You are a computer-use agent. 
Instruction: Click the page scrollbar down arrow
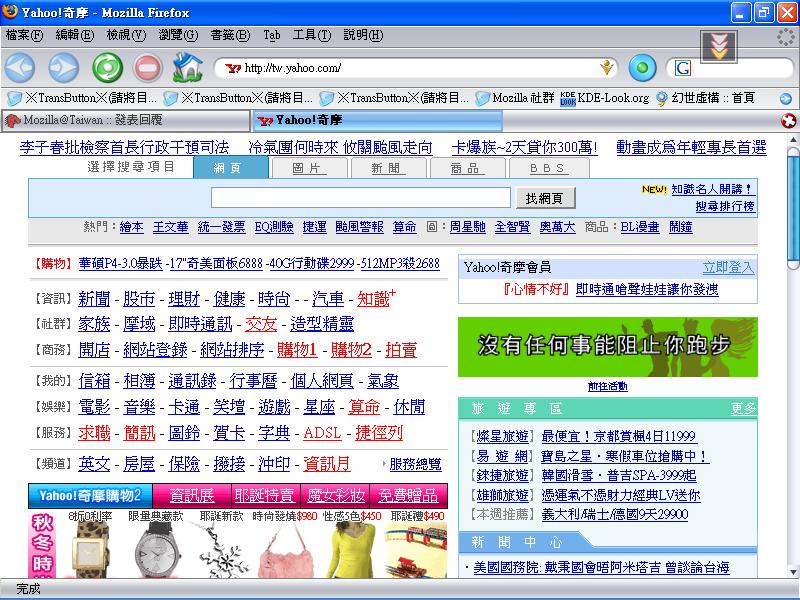pos(793,572)
